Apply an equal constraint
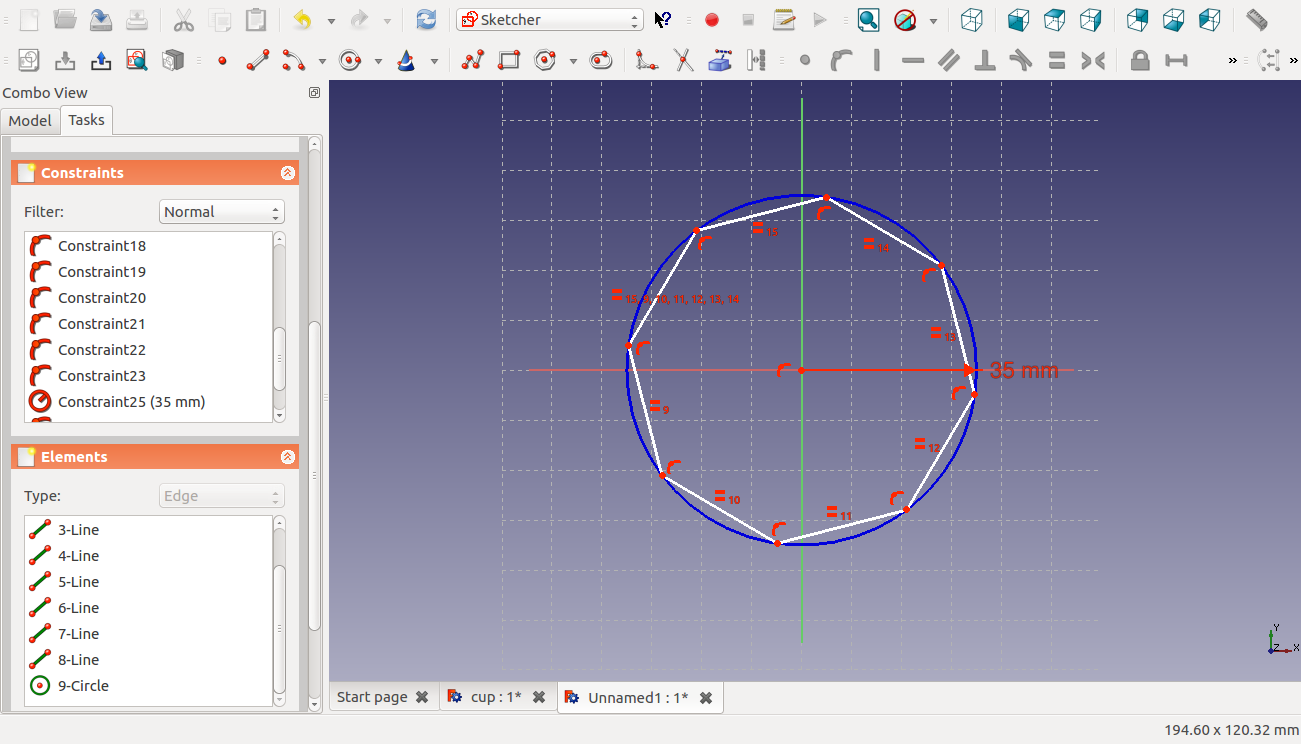 point(1055,60)
